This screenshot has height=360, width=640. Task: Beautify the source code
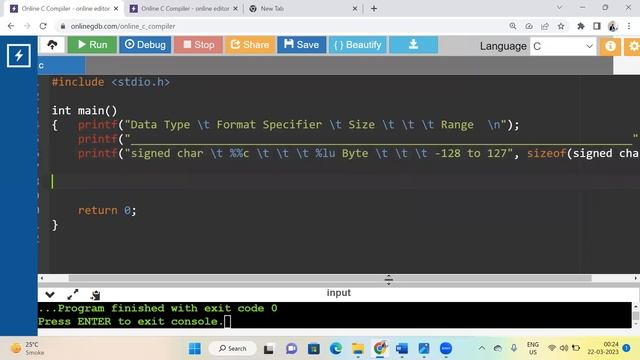pyautogui.click(x=358, y=44)
